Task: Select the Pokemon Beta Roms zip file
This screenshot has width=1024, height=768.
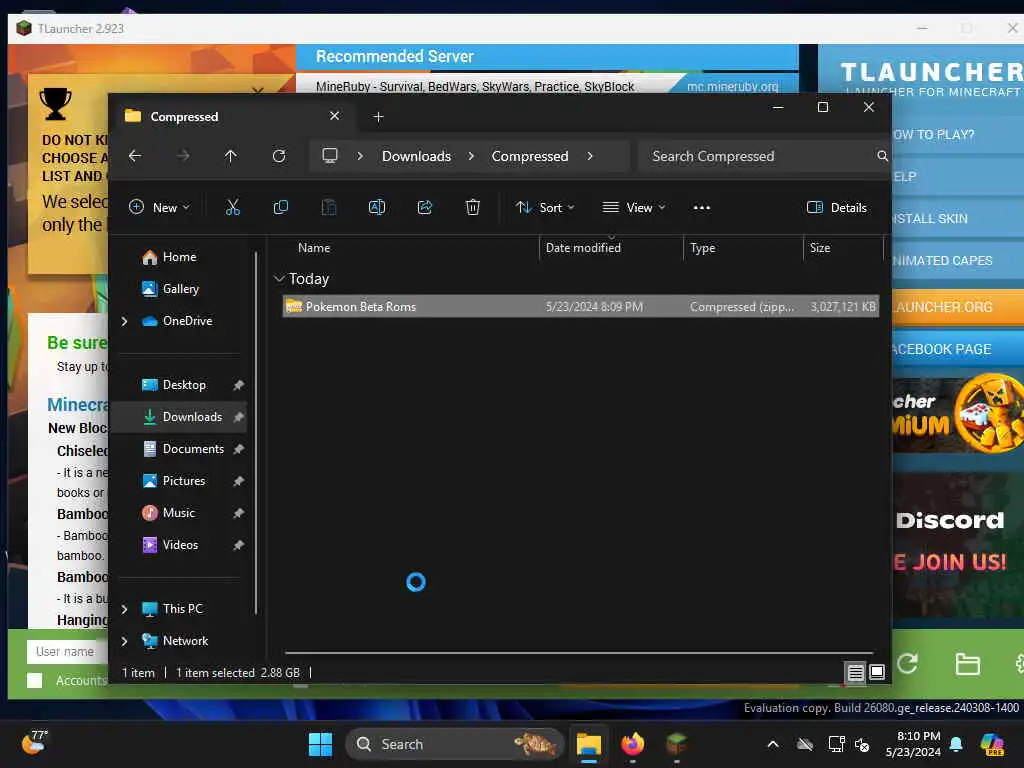Action: 581,306
